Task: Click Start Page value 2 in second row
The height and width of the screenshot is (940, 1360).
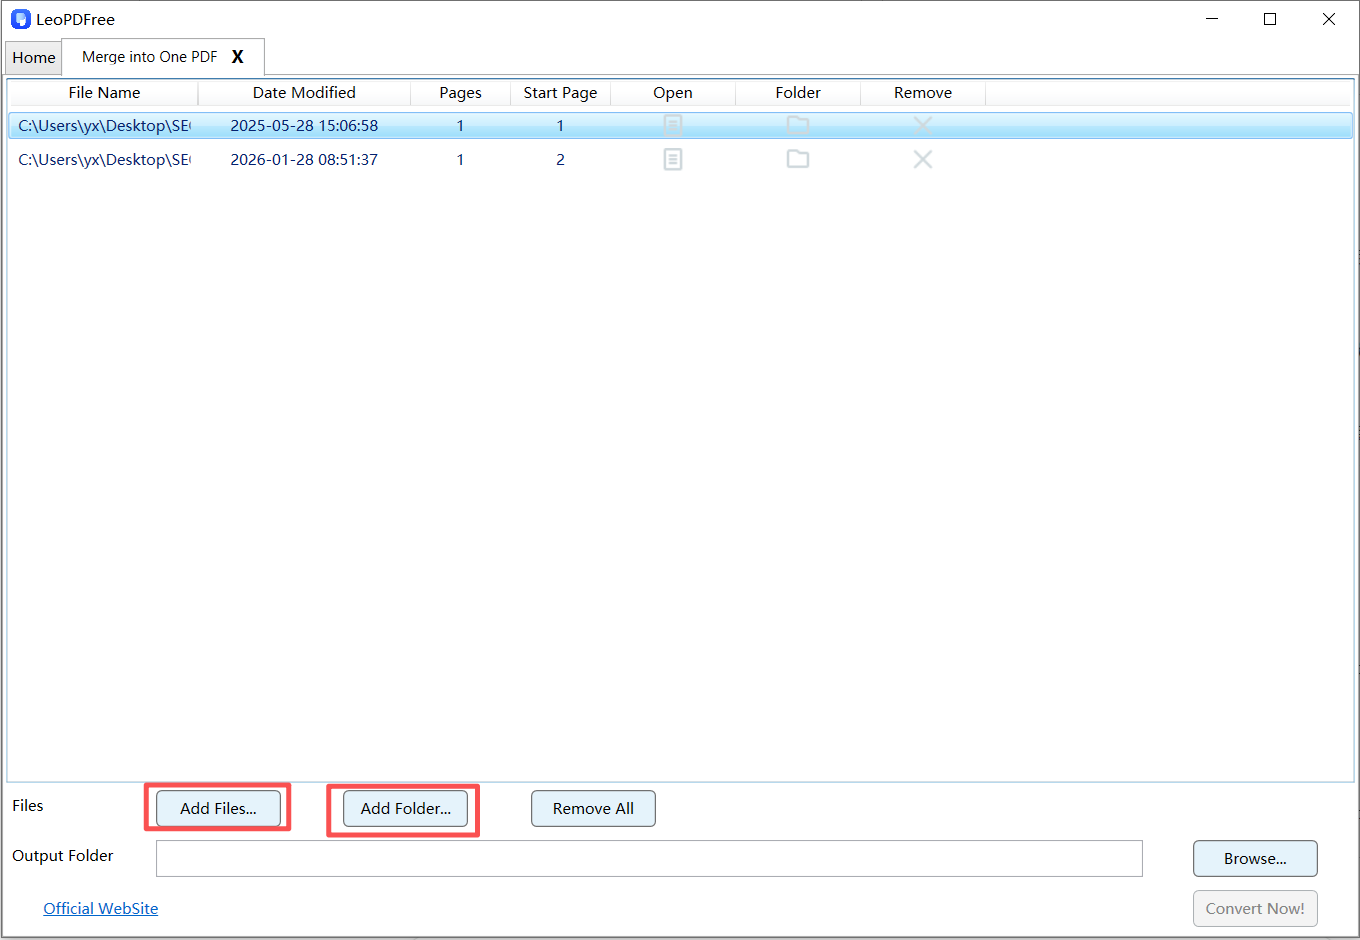Action: 560,160
